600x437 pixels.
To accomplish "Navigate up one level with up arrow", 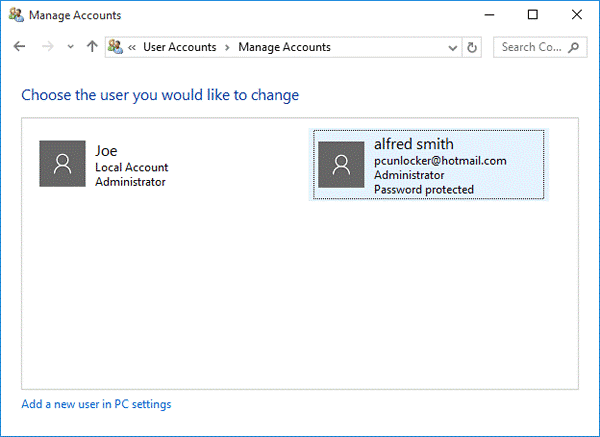I will tap(92, 47).
